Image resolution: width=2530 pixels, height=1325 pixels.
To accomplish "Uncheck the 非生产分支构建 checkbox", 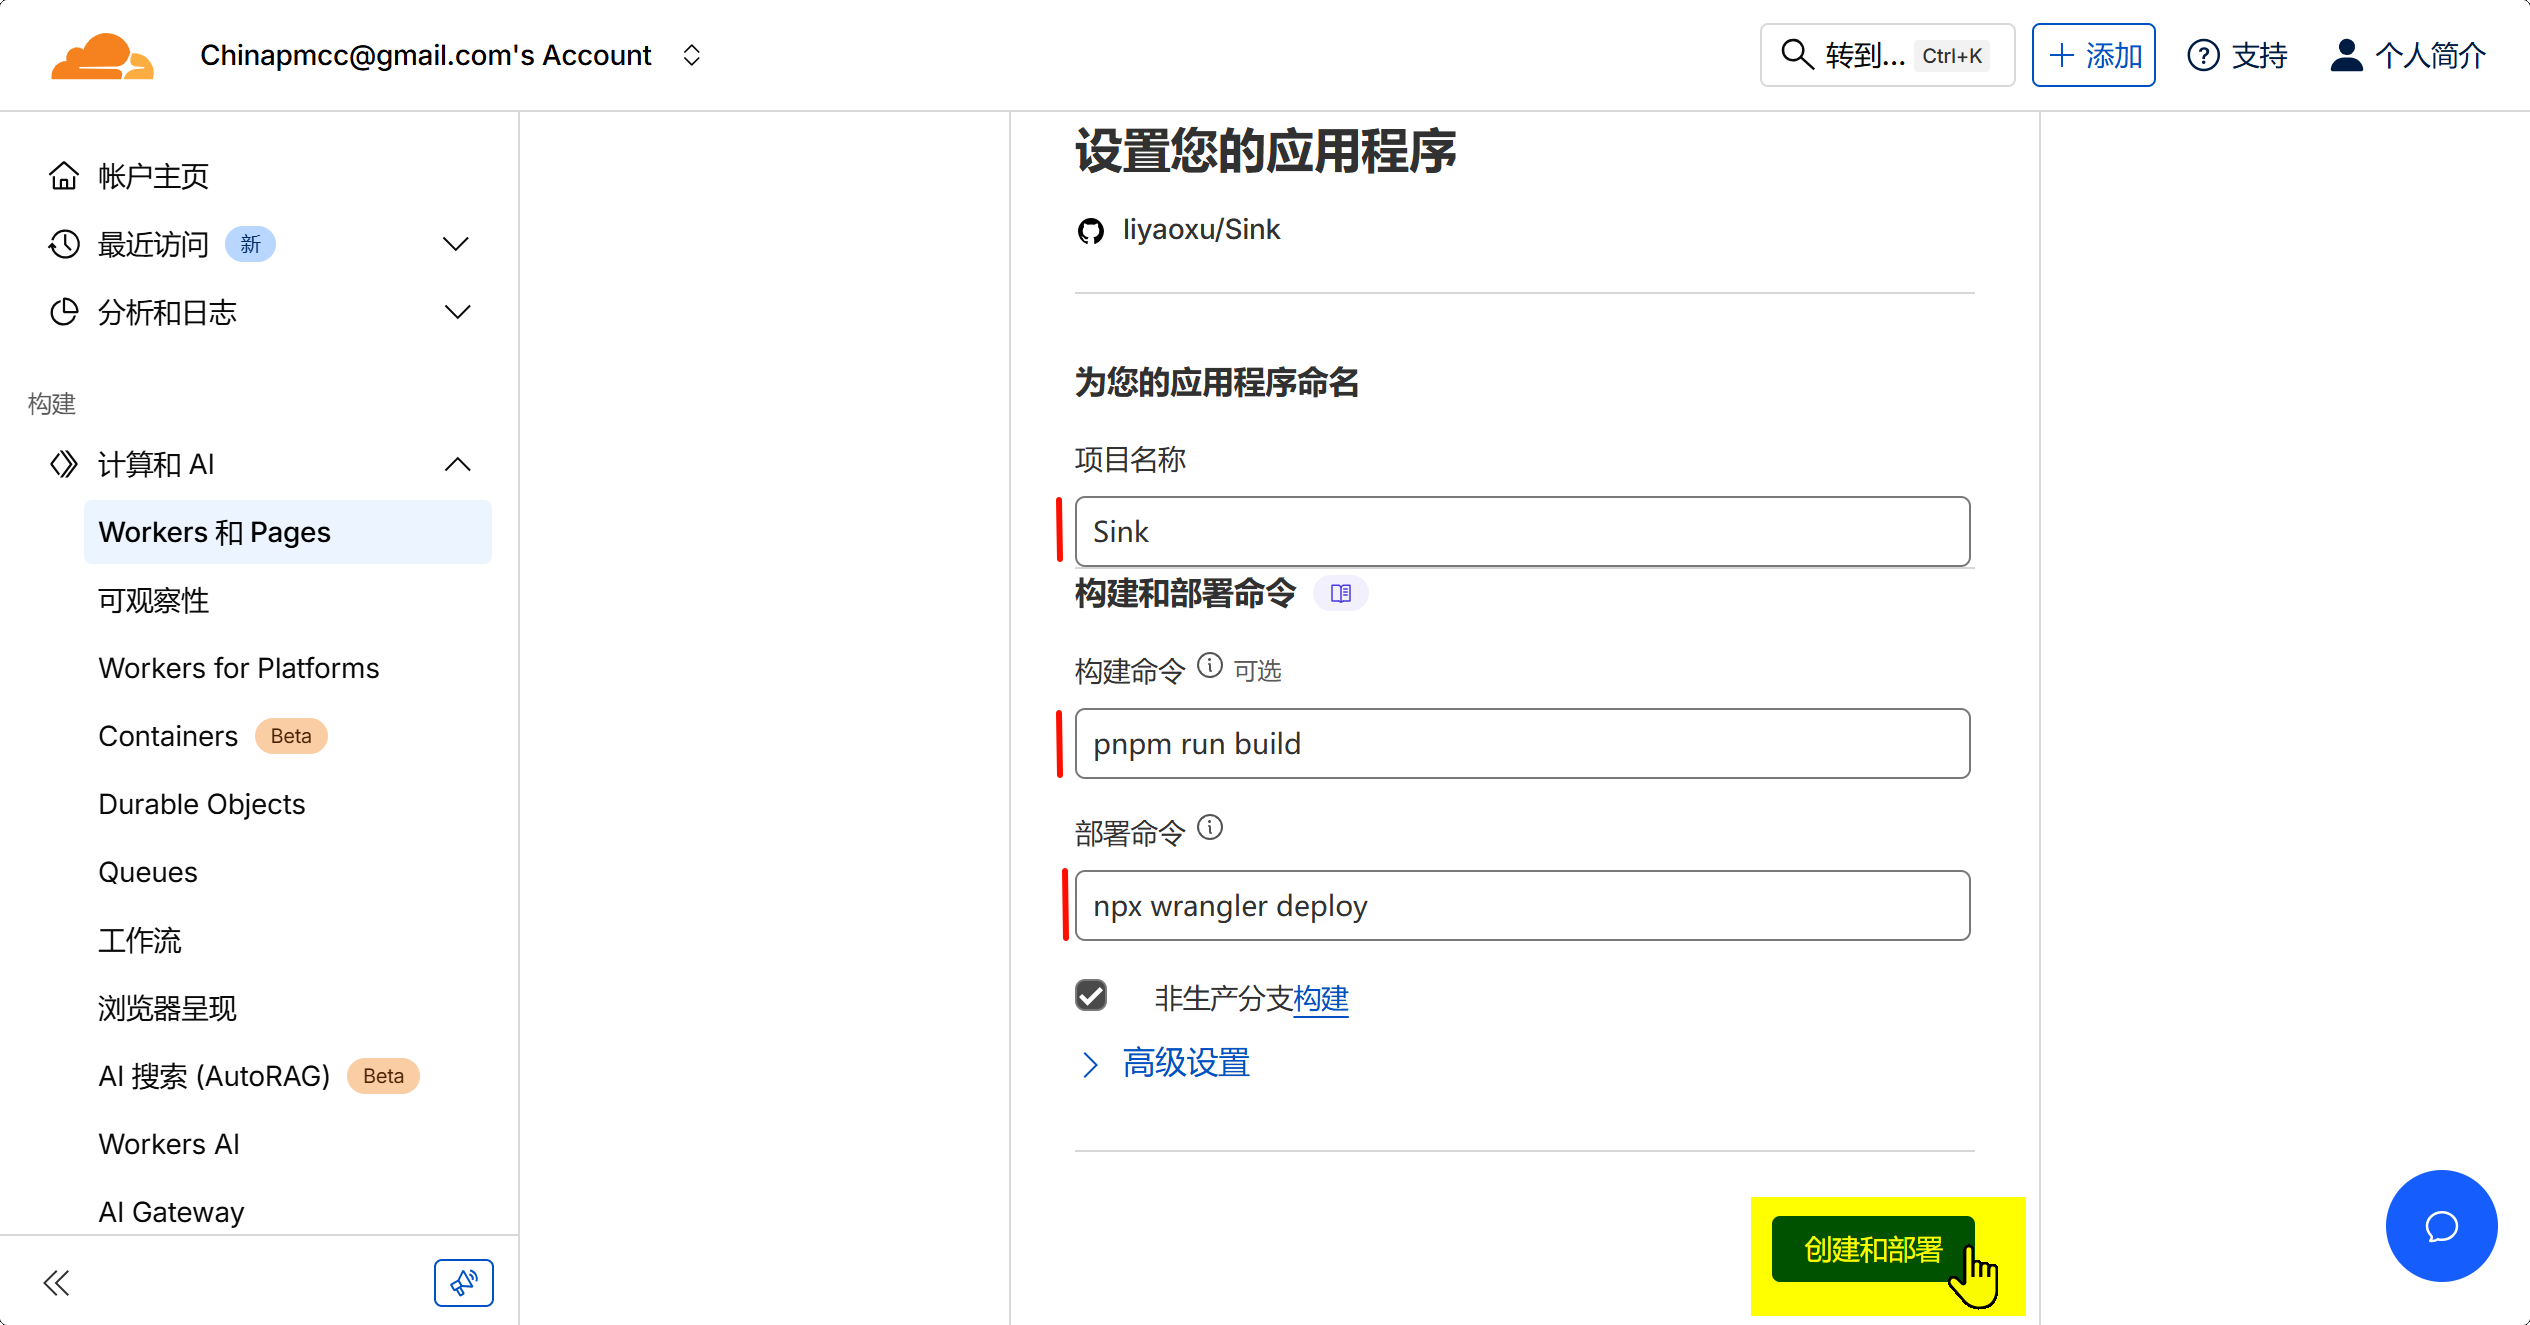I will (x=1091, y=996).
